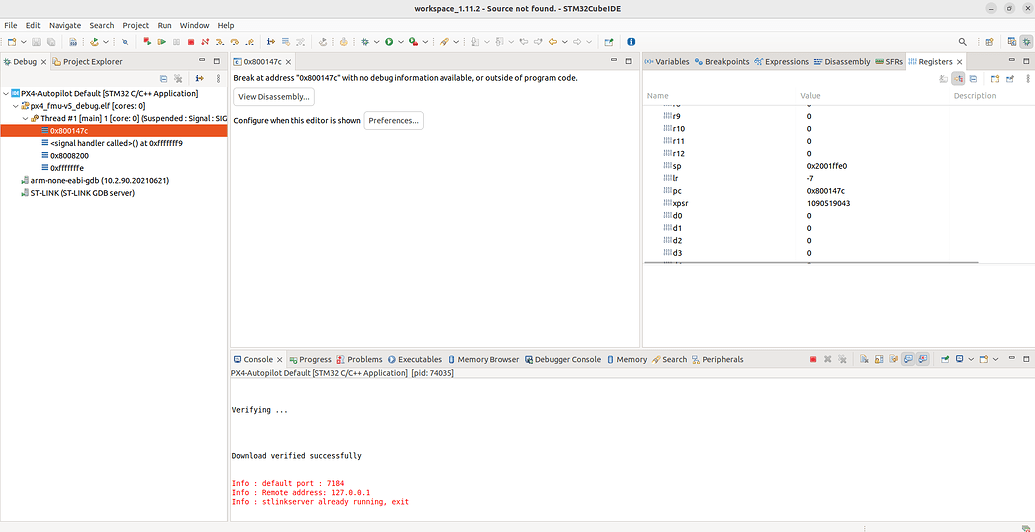Toggle the highlighted logical structure icon in Registers view
1035x532 pixels.
tap(958, 79)
